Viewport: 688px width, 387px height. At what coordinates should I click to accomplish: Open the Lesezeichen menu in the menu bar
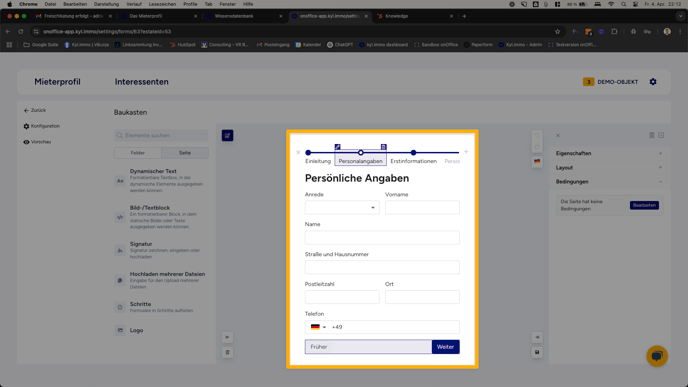coord(162,4)
